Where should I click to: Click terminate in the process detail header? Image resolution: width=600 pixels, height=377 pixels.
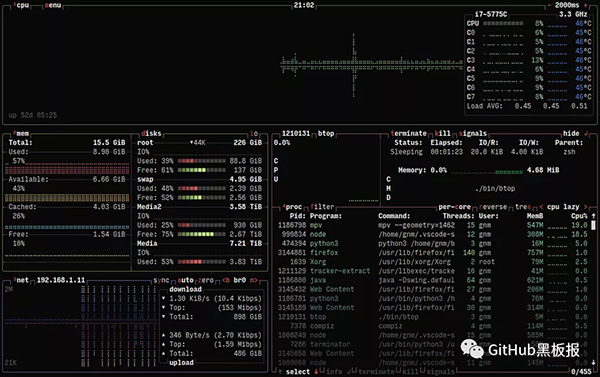[x=408, y=133]
